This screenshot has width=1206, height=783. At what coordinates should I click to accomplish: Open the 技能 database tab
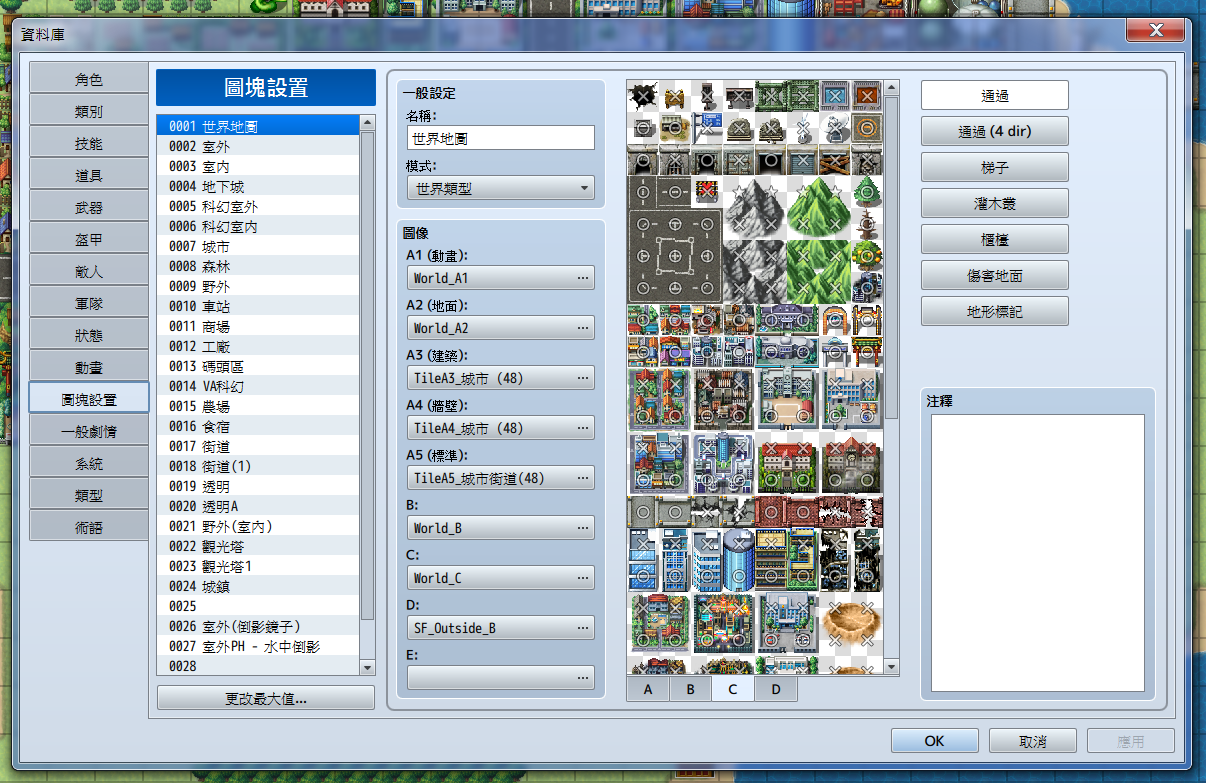click(x=89, y=143)
